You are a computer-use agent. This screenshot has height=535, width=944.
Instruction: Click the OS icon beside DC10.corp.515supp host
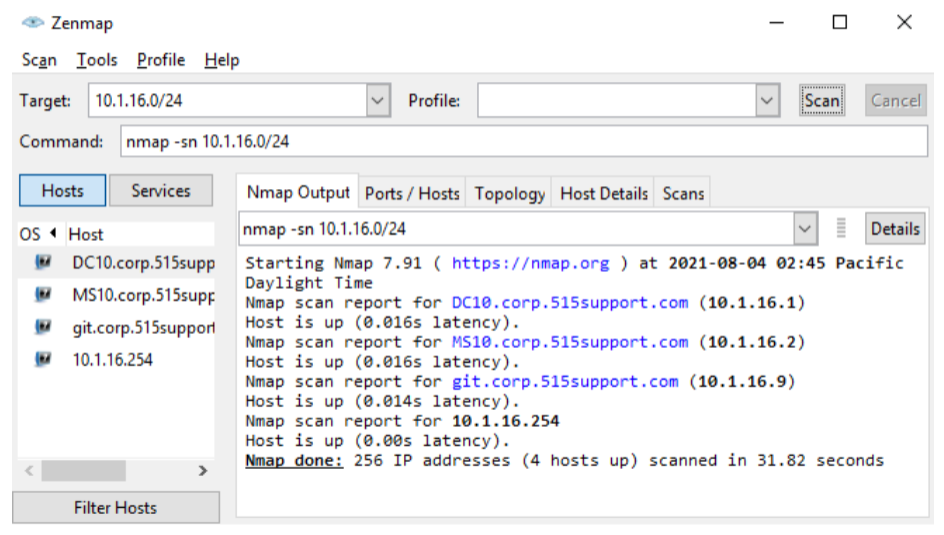click(43, 262)
